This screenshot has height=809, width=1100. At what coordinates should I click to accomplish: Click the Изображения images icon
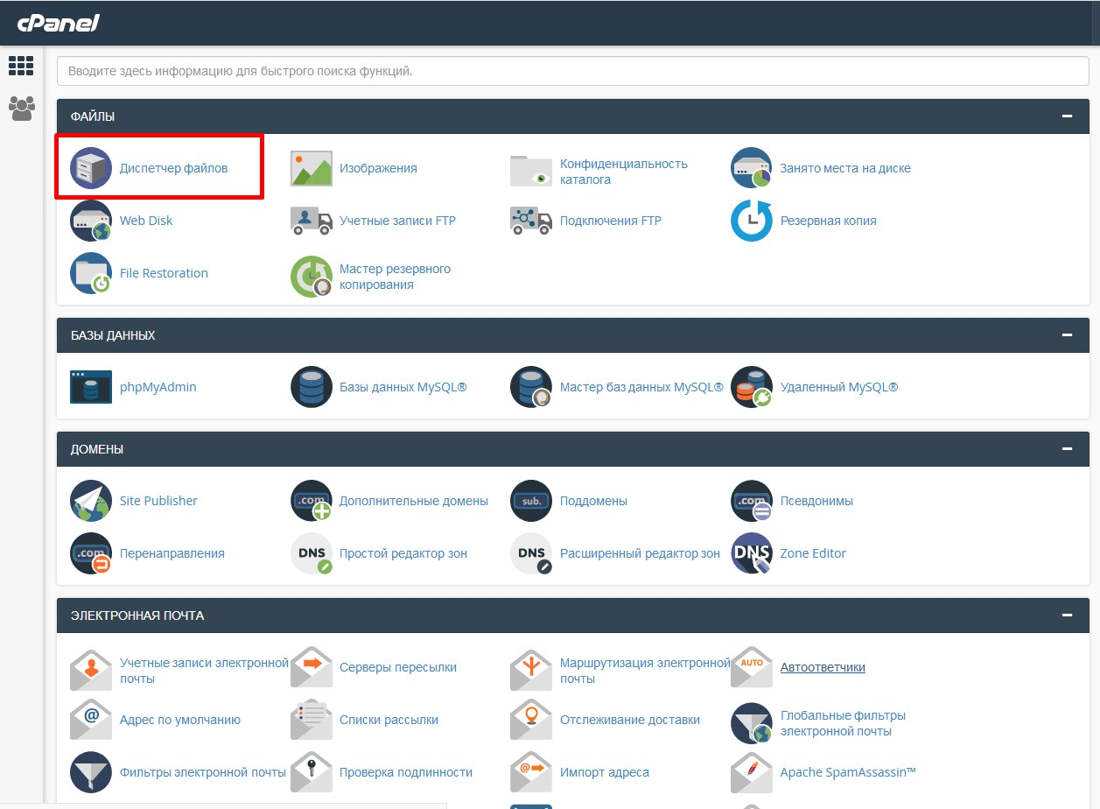311,168
